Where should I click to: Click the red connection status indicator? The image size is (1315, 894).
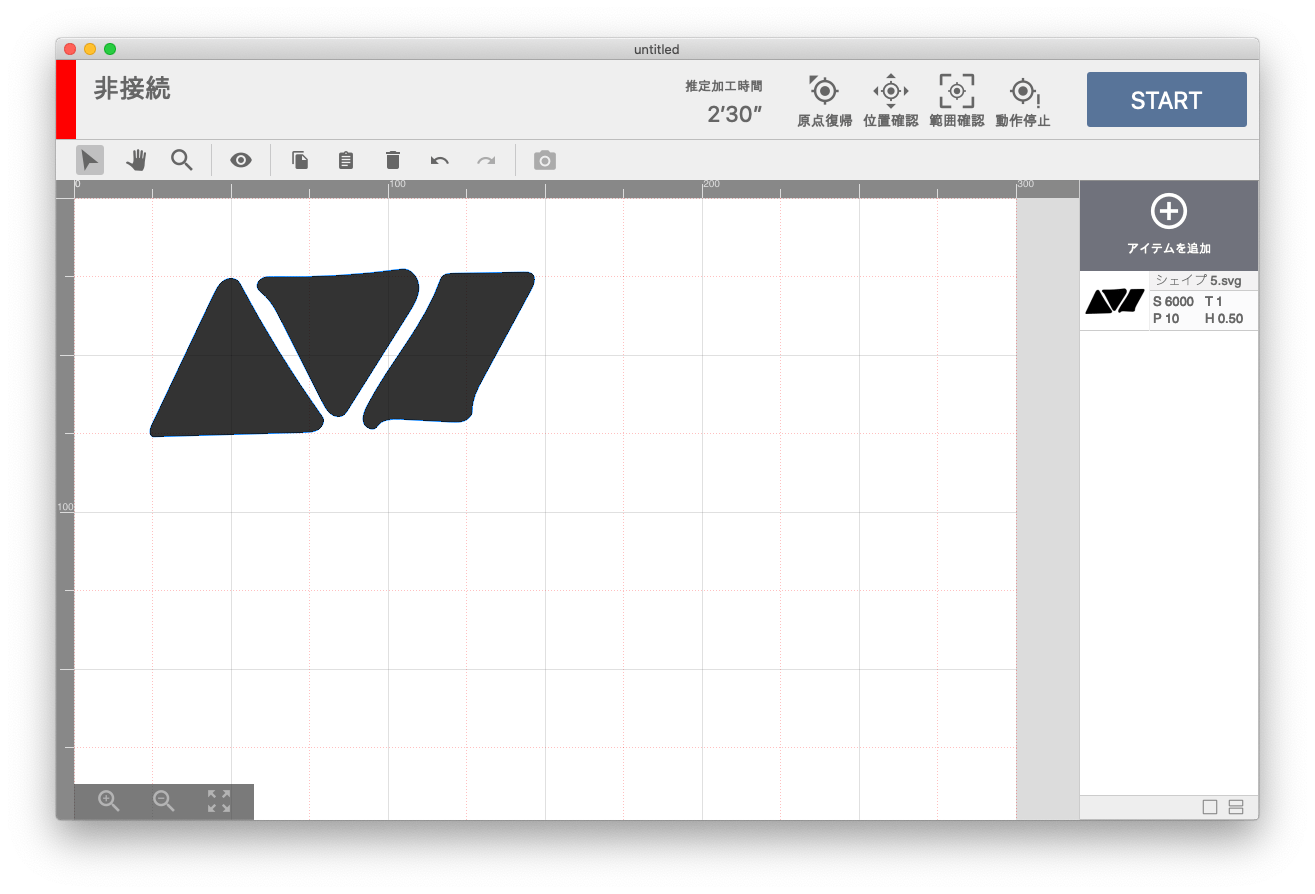pyautogui.click(x=66, y=99)
